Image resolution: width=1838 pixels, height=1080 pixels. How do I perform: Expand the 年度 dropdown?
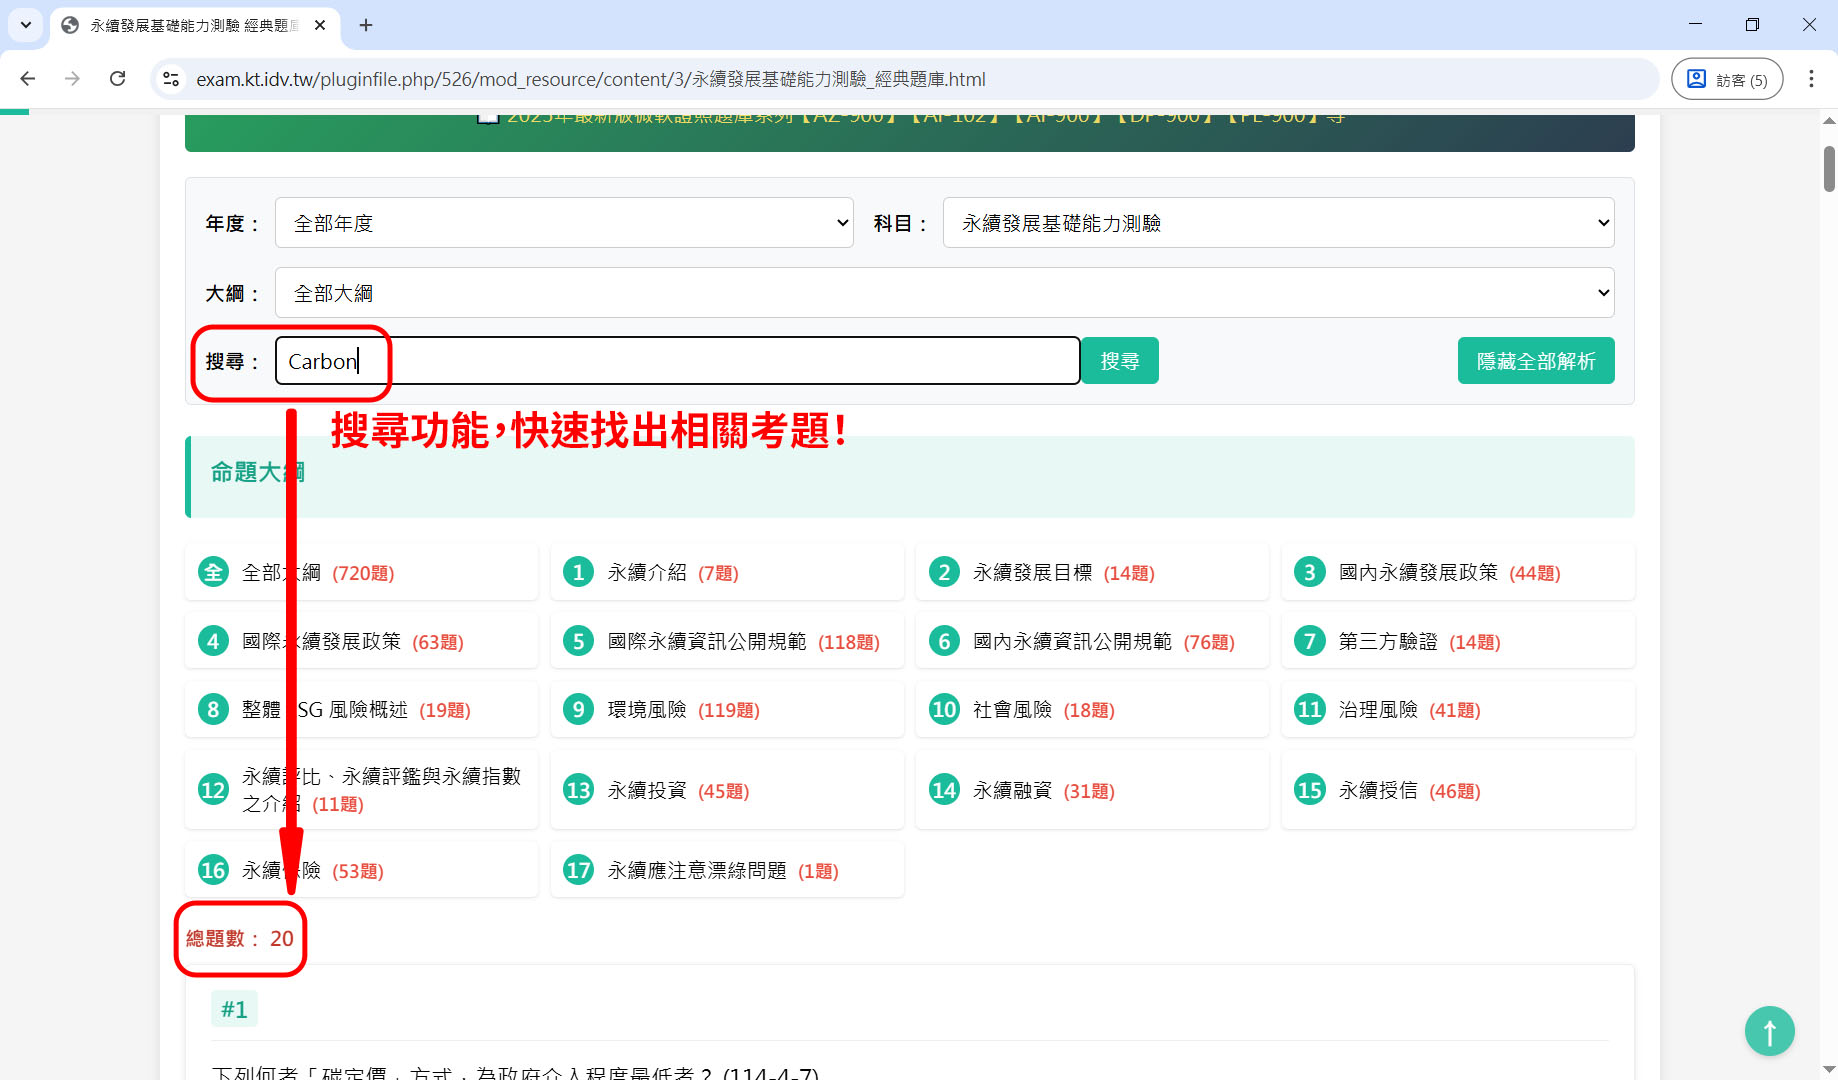coord(564,223)
